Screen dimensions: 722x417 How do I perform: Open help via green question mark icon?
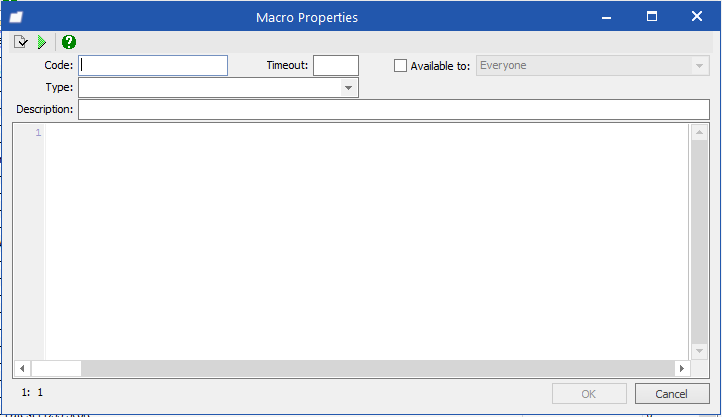(x=69, y=42)
